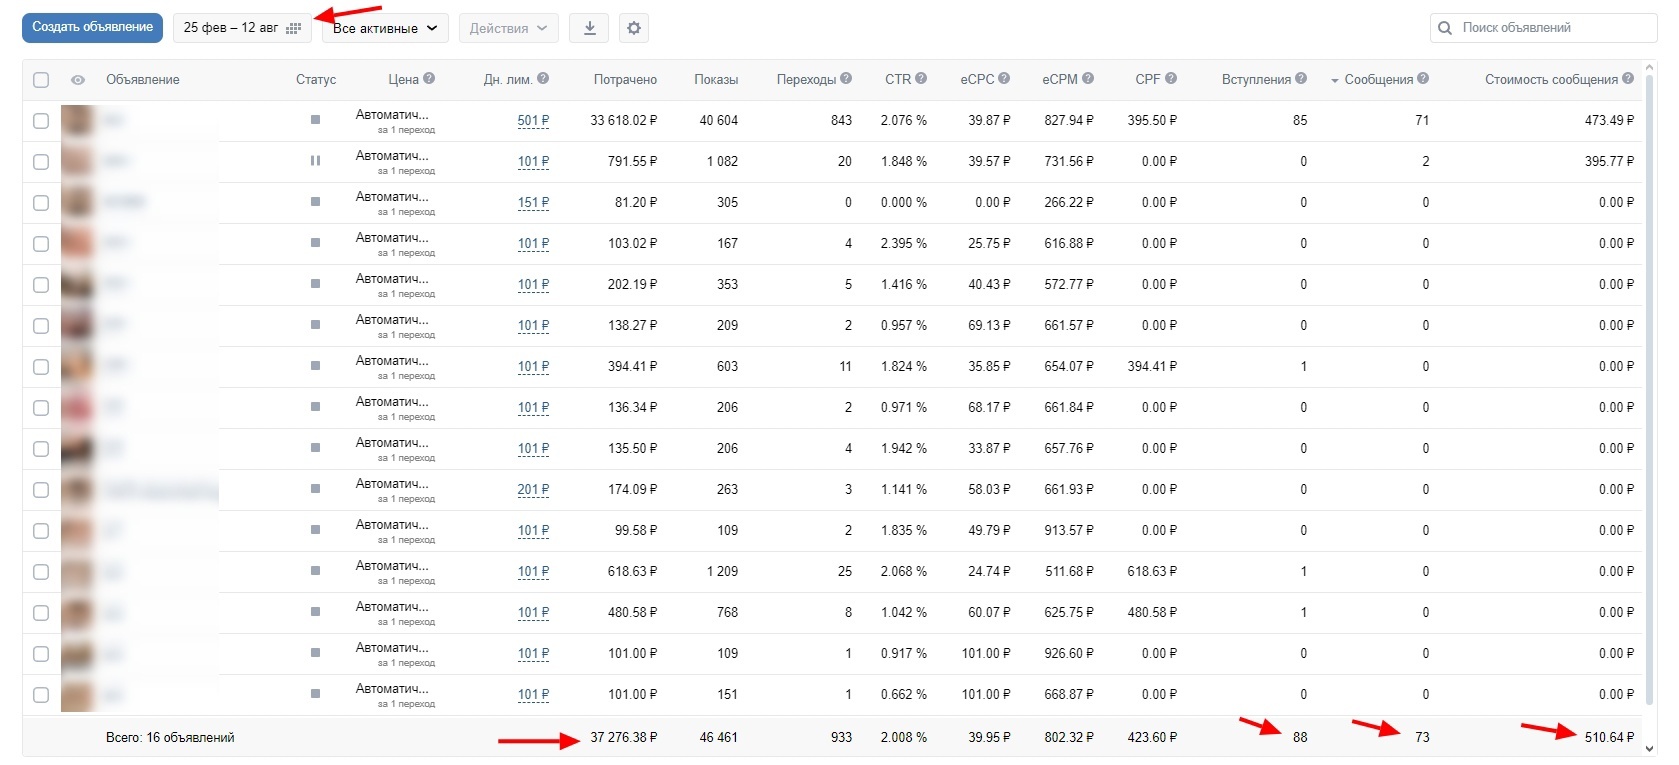Screen dimensions: 1679x765
Task: Click the eye icon in table header
Action: click(x=78, y=80)
